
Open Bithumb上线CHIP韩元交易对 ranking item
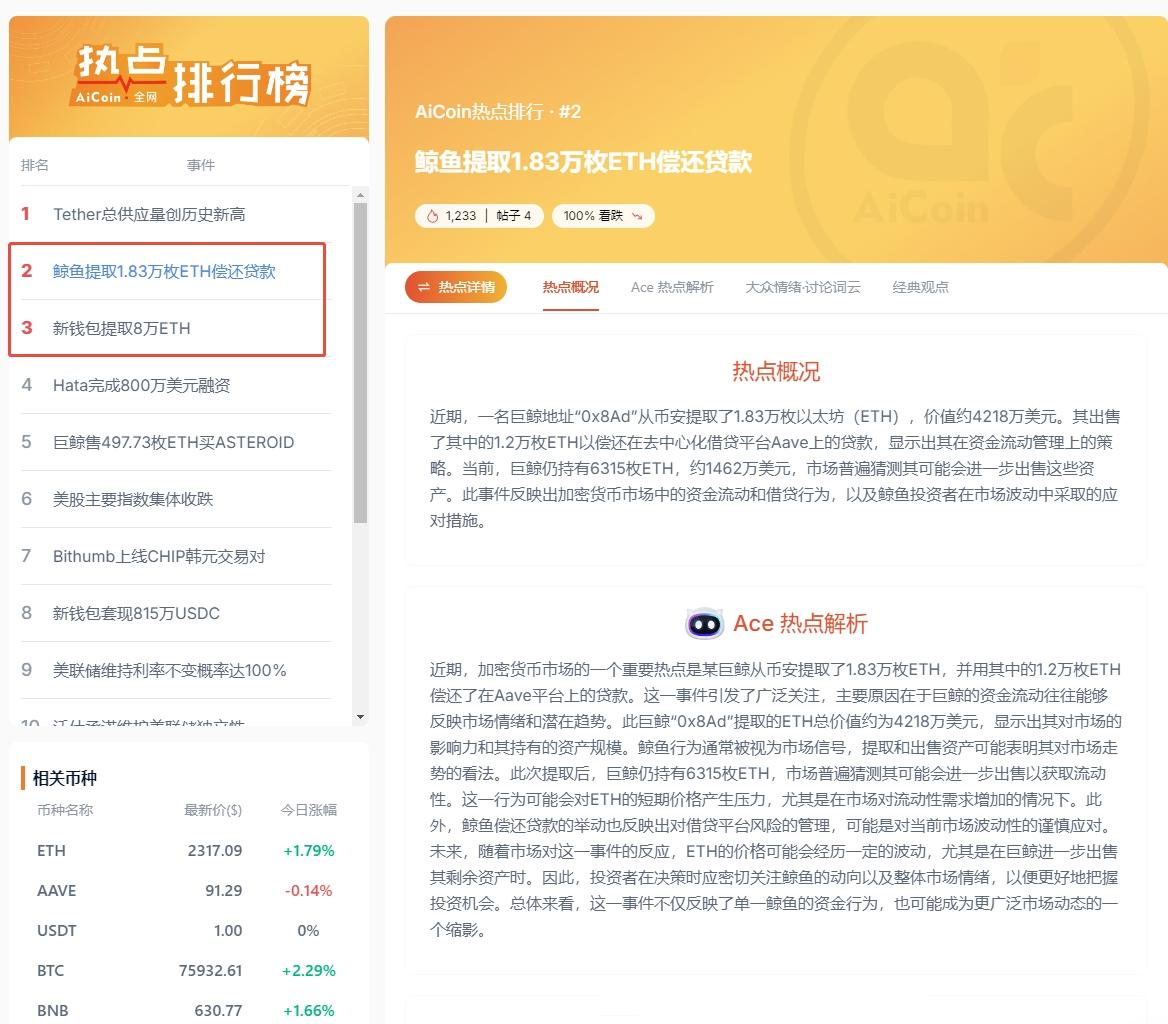coord(177,556)
